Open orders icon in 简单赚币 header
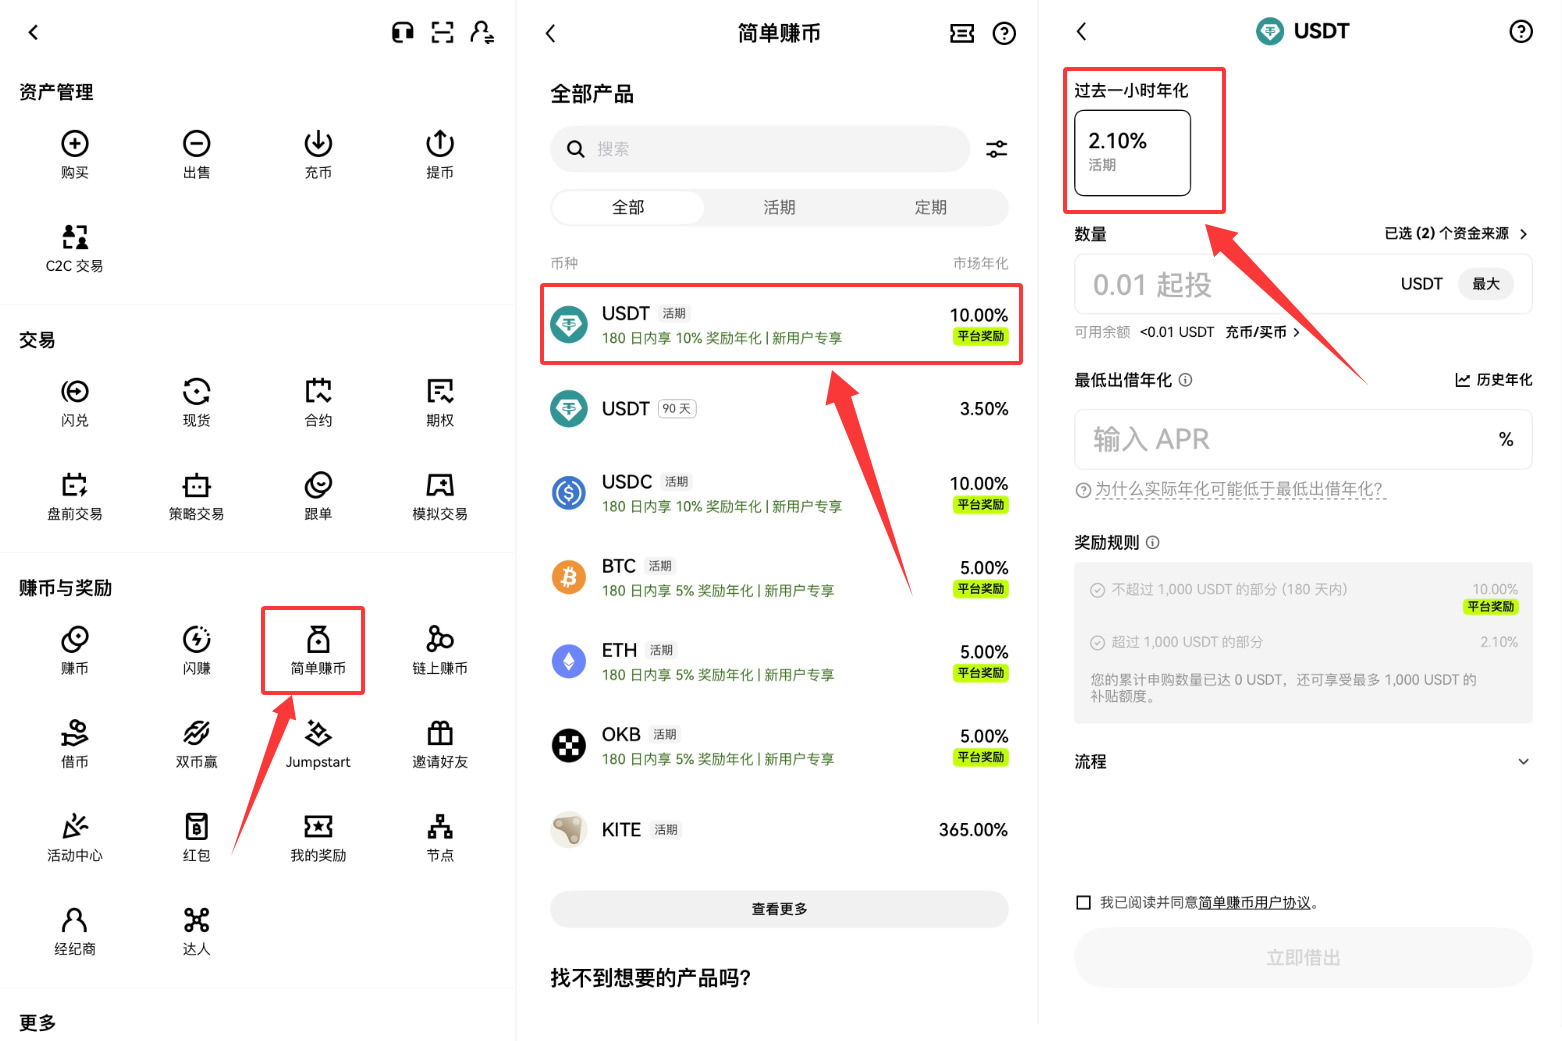The image size is (1562, 1041). [x=962, y=34]
